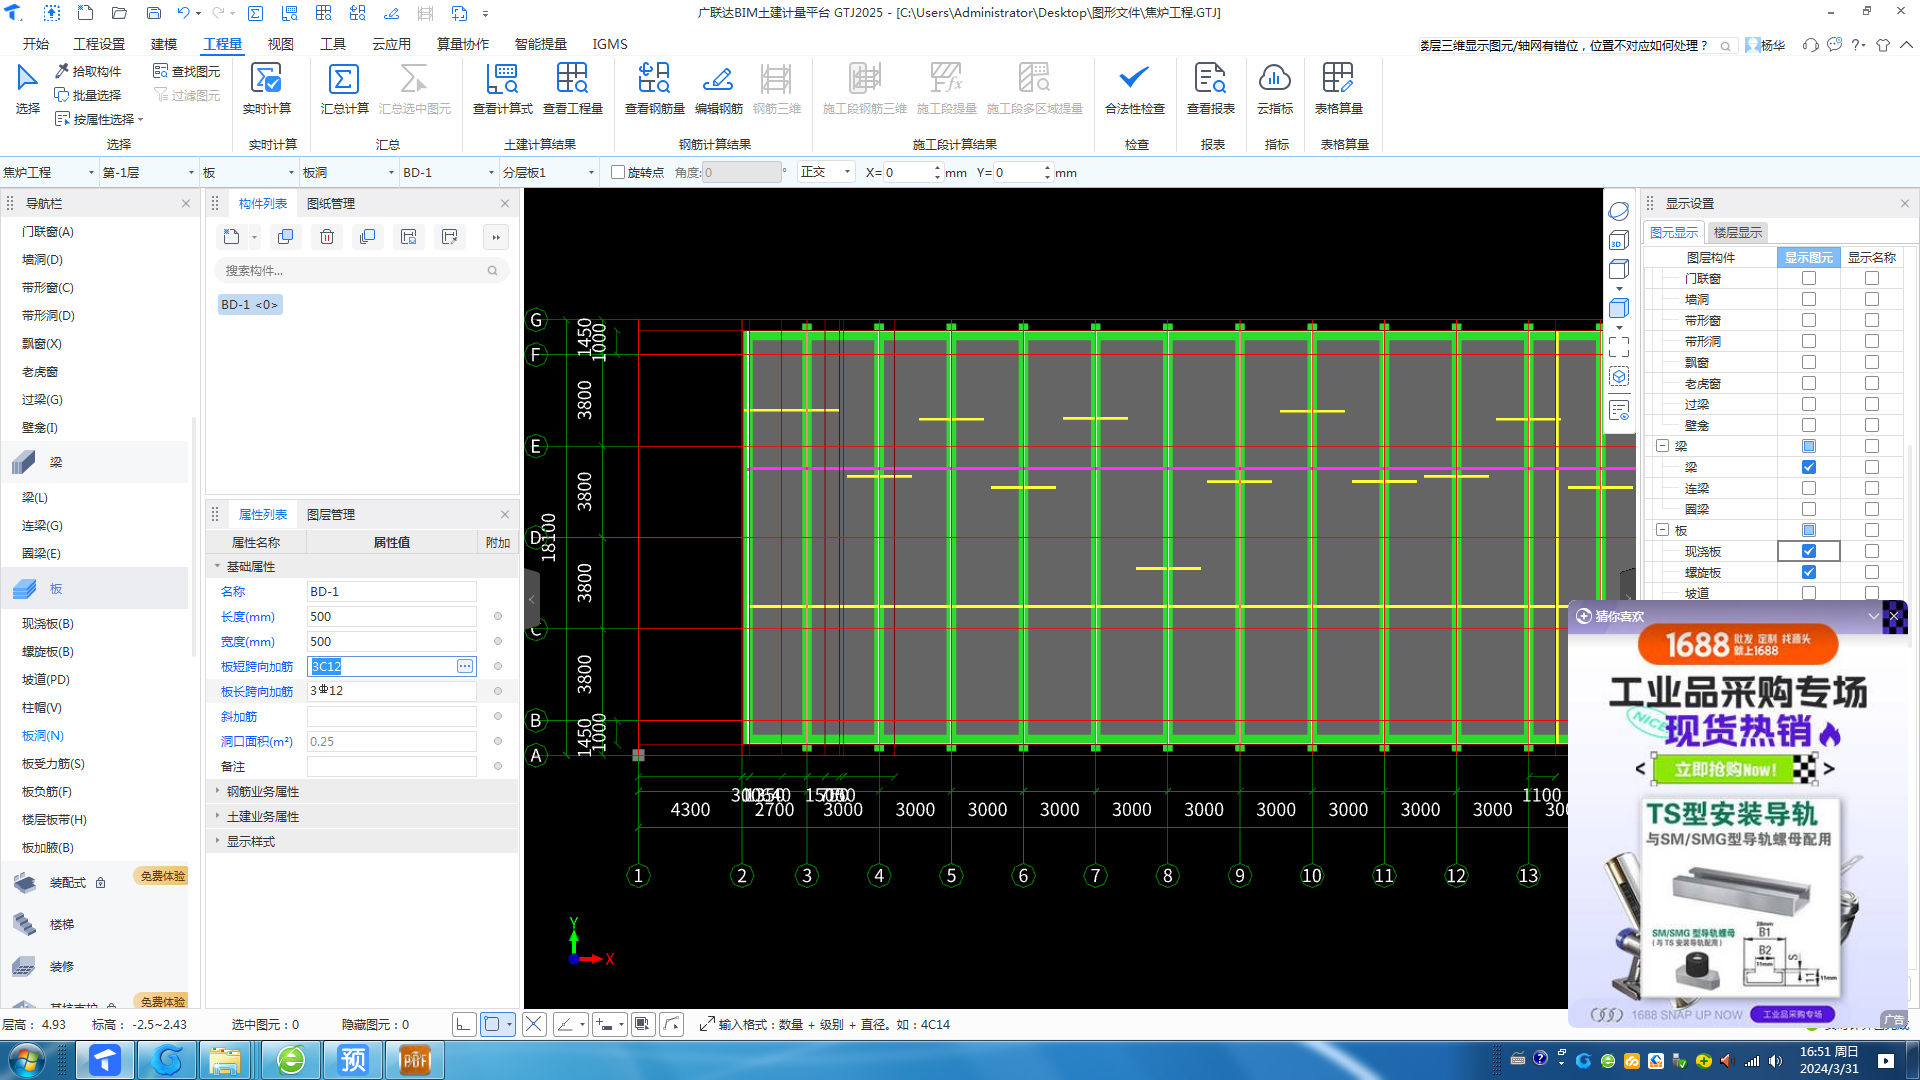Click 板长跨向加筋 value field
The height and width of the screenshot is (1080, 1920).
click(391, 691)
